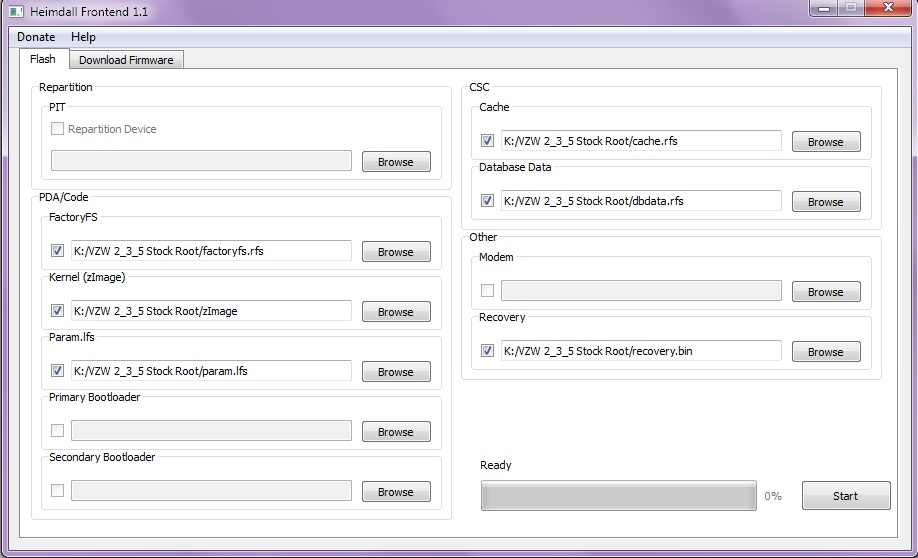Screen dimensions: 918x558
Task: Click Browse for Secondary Bootloader
Action: coord(395,492)
